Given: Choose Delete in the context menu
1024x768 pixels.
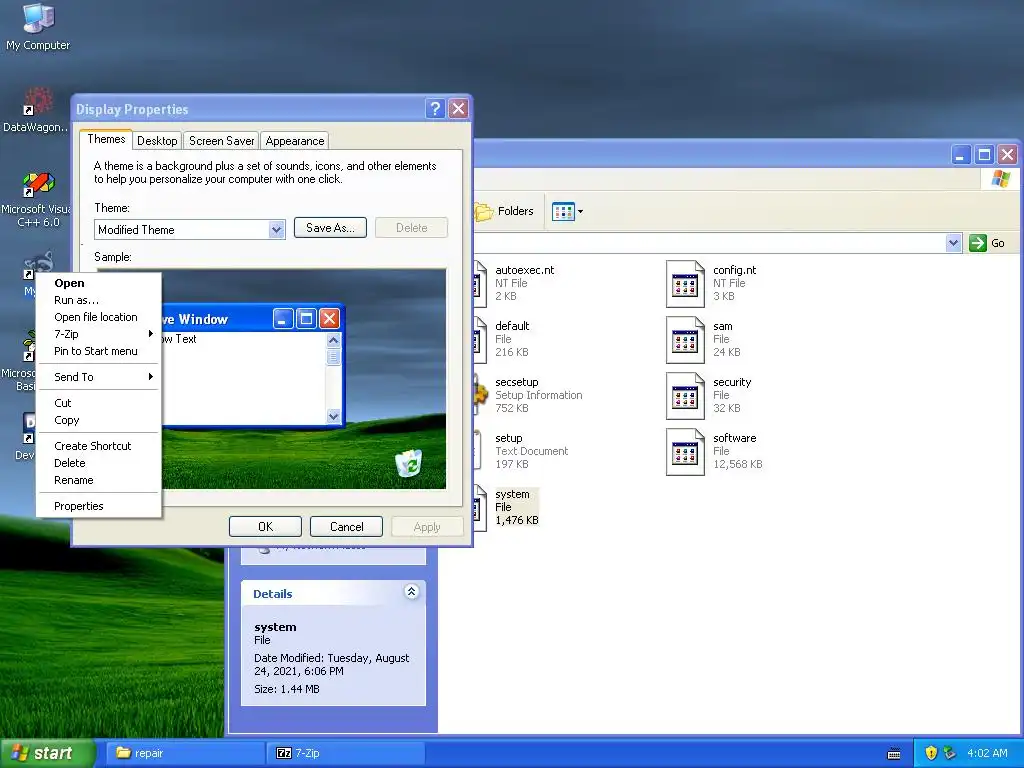Looking at the screenshot, I should [x=98, y=463].
